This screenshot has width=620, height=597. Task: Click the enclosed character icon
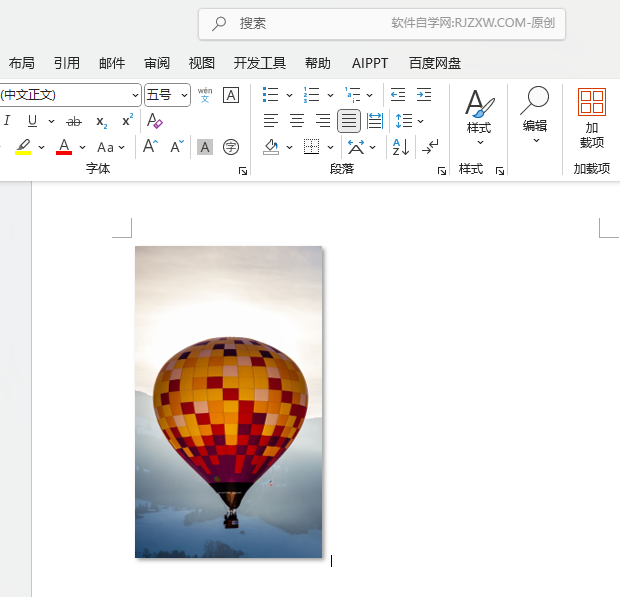click(231, 147)
